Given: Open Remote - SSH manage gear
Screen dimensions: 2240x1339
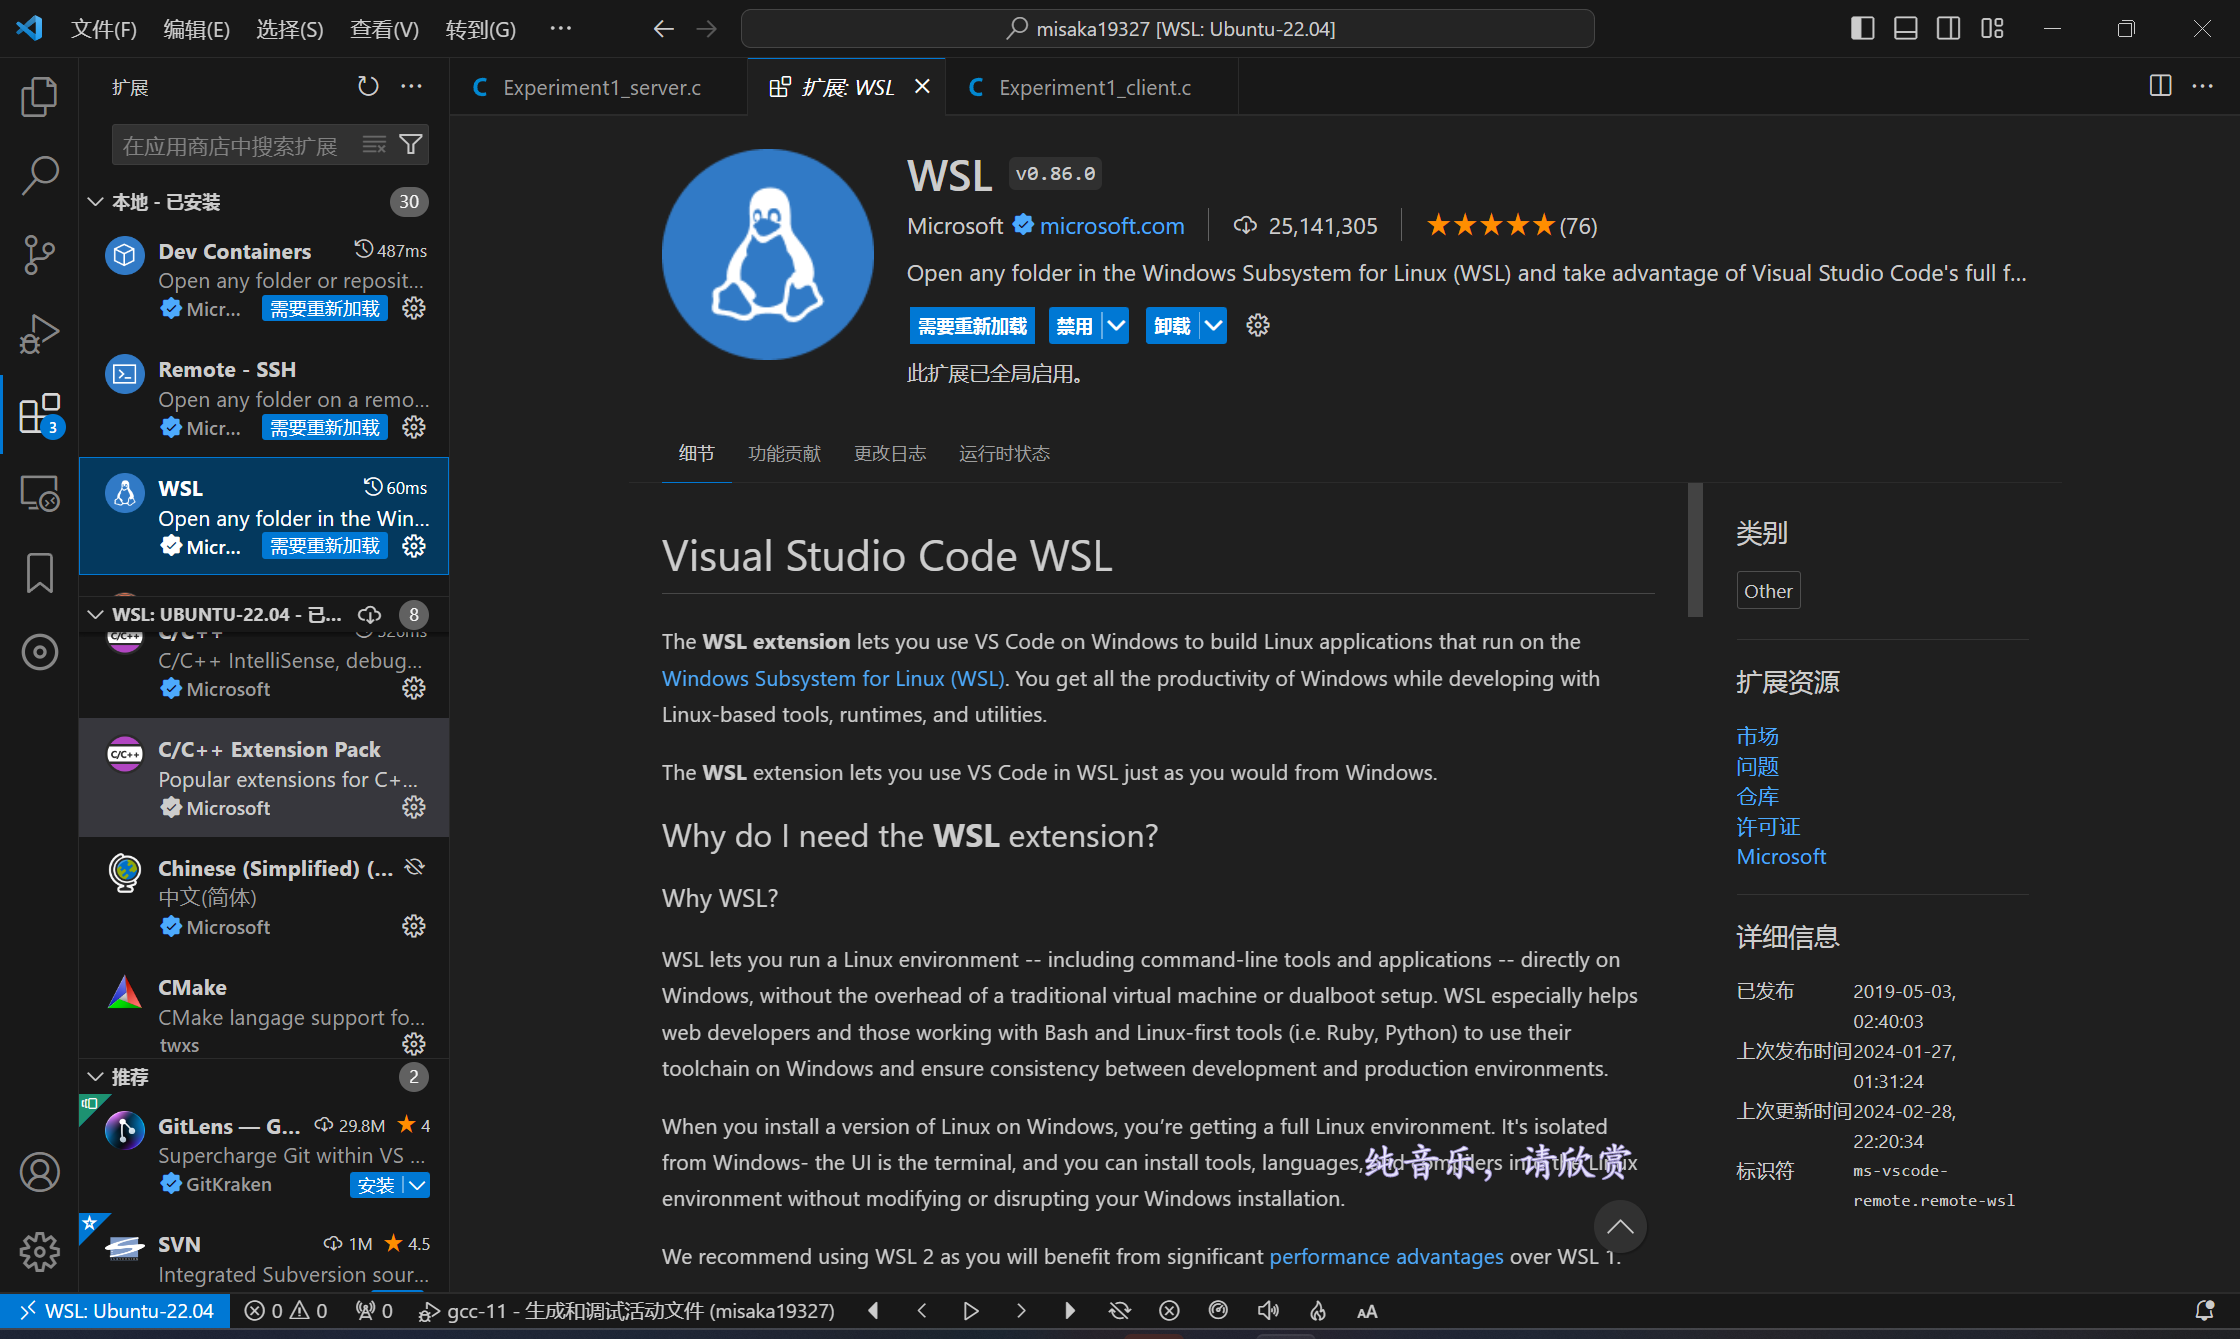Looking at the screenshot, I should [x=413, y=428].
